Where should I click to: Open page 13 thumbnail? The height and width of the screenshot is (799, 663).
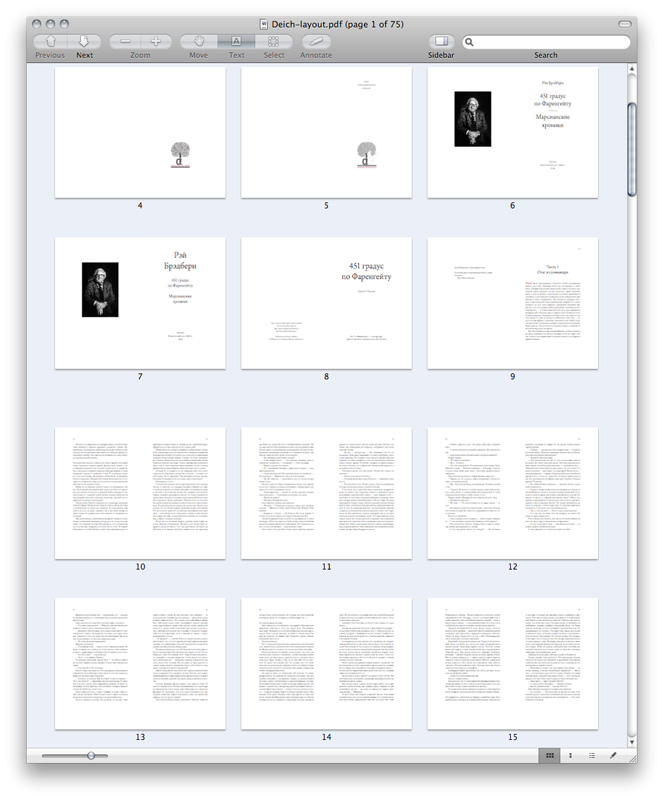pyautogui.click(x=140, y=664)
